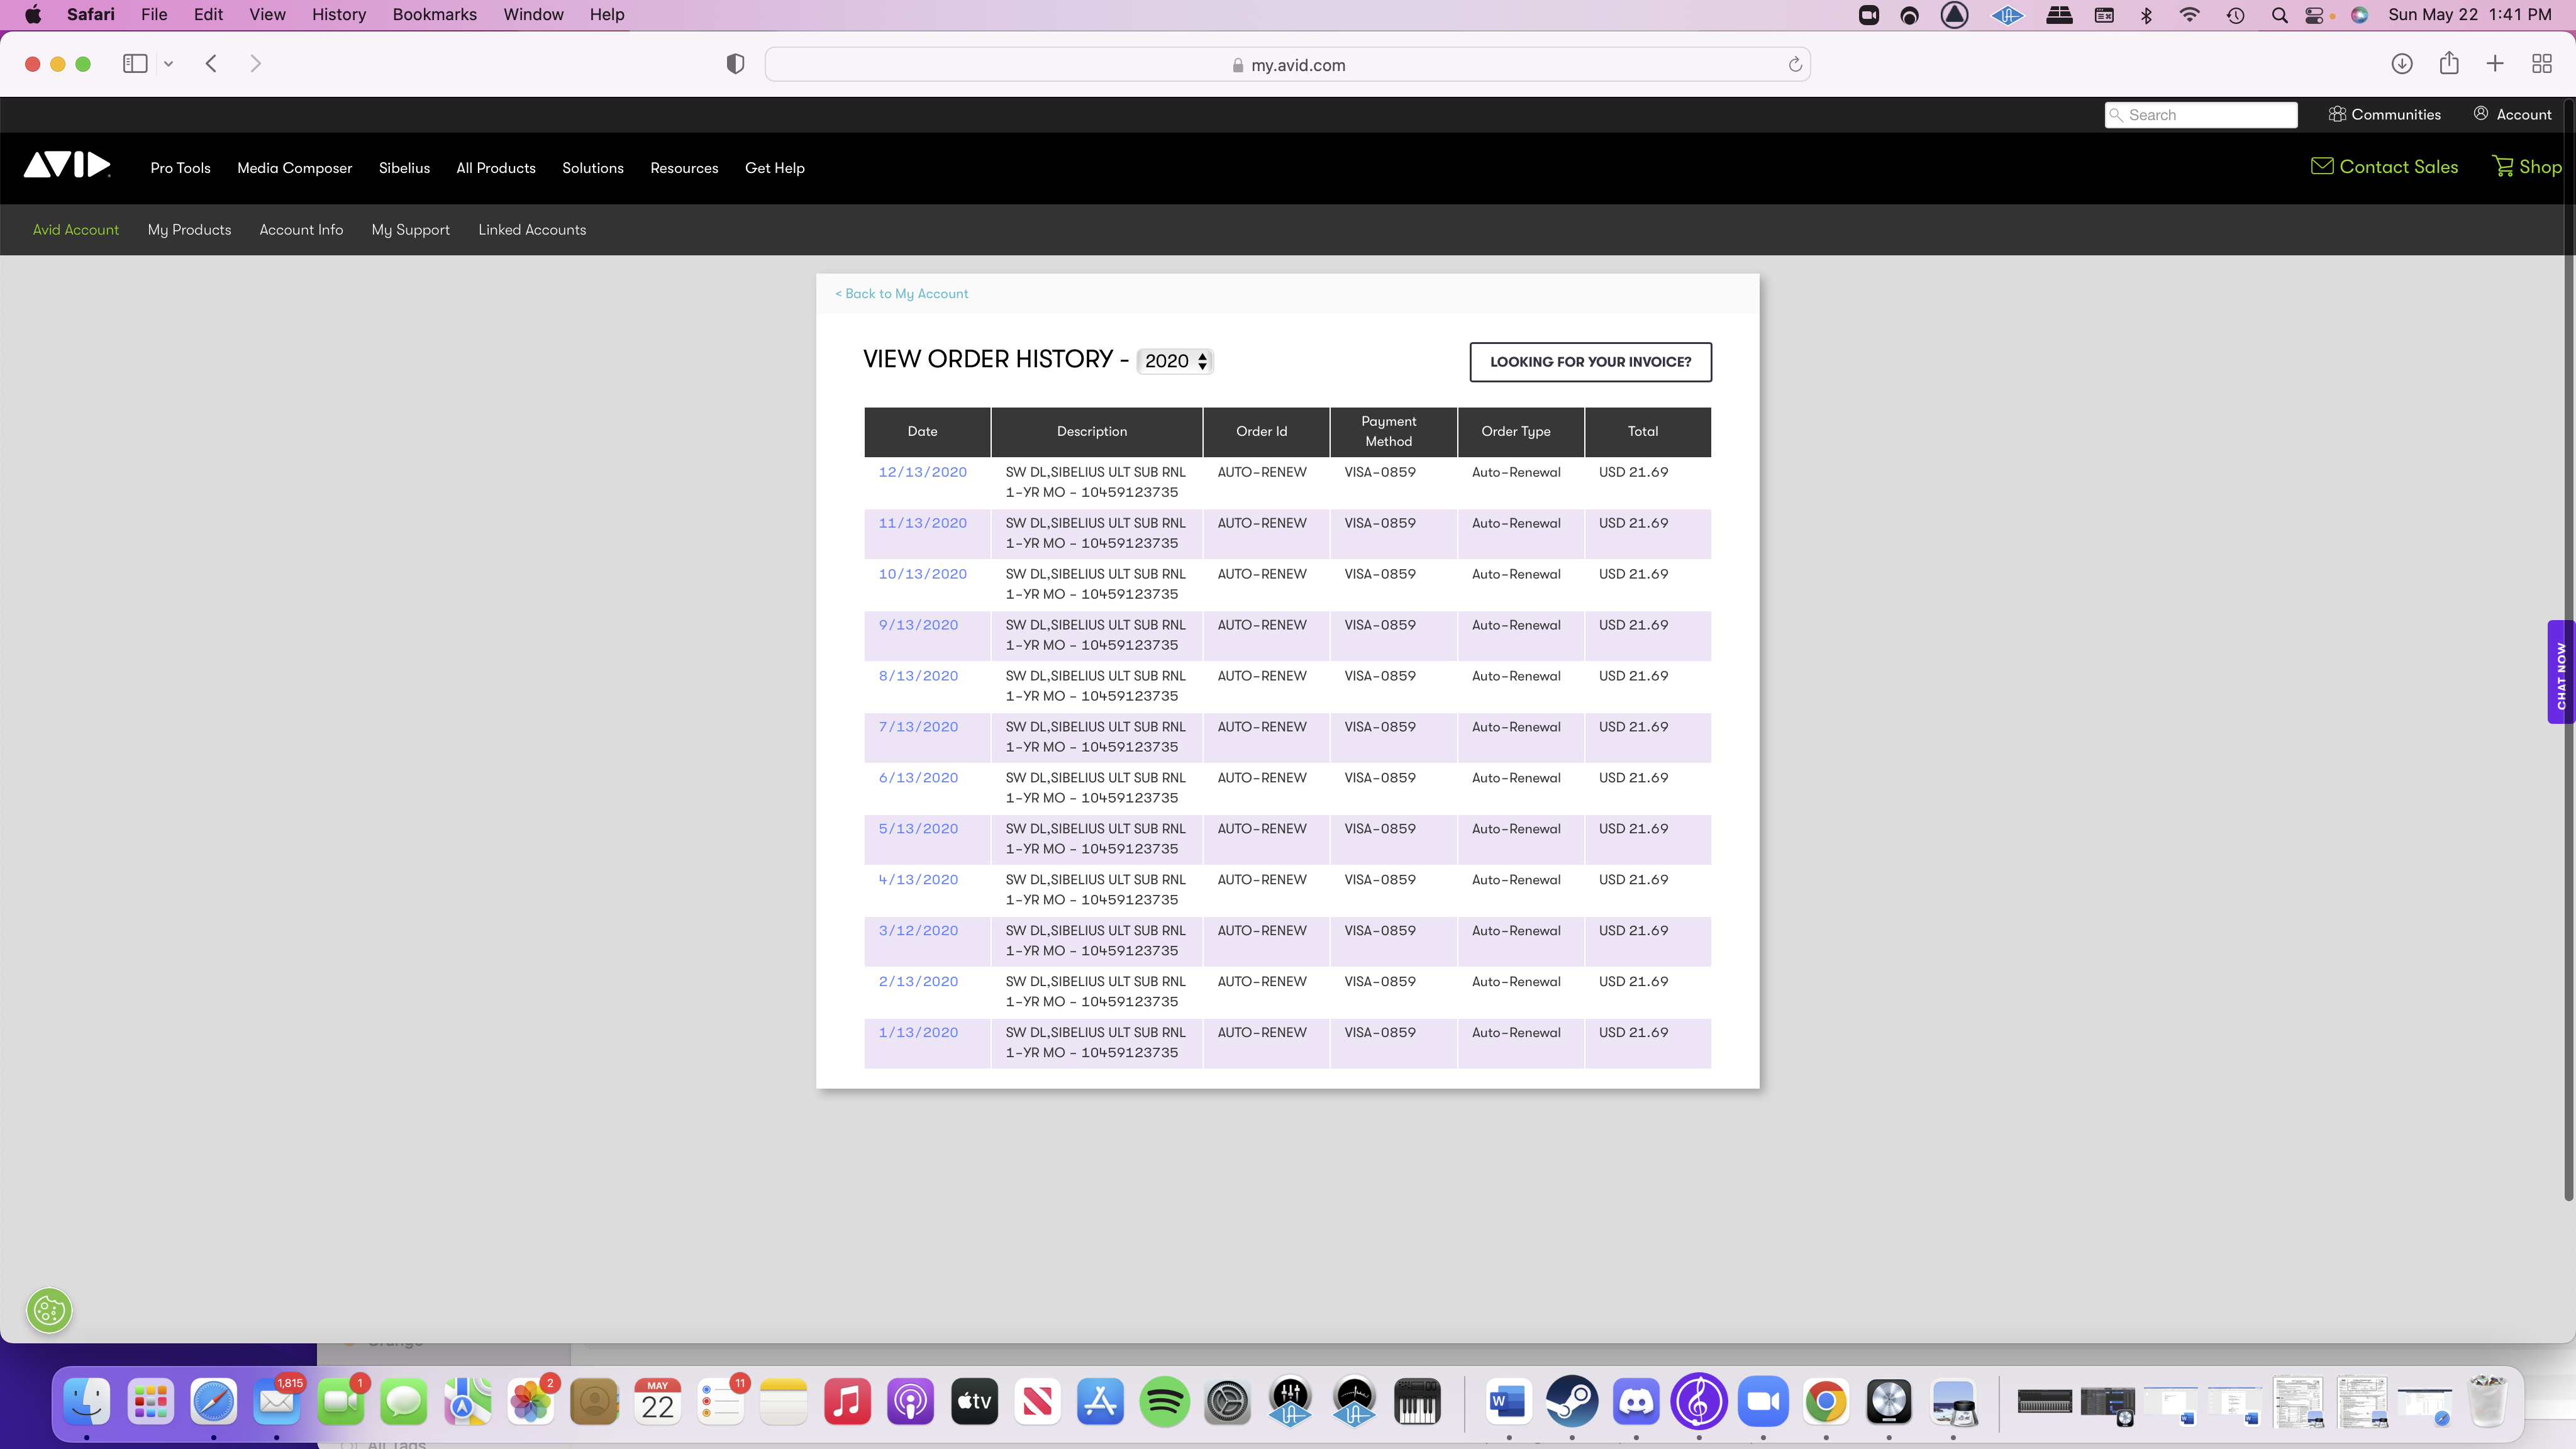
Task: Click the Contact Sales envelope link
Action: (x=2384, y=167)
